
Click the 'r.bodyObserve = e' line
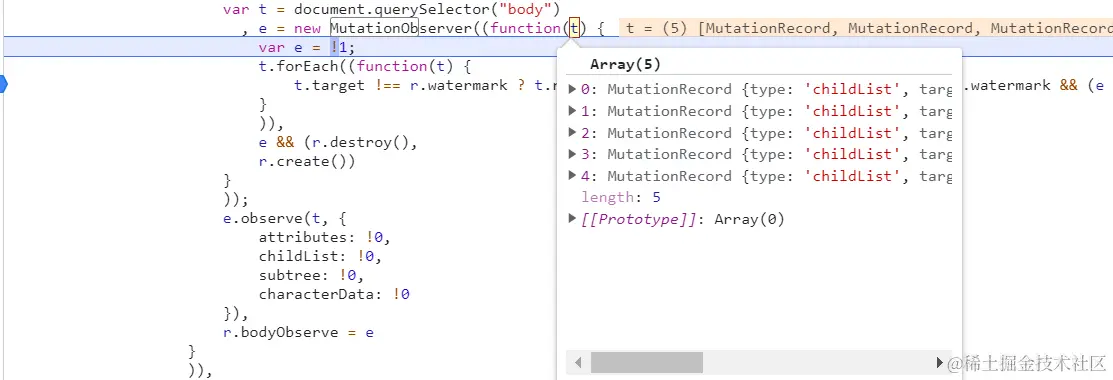tap(298, 332)
